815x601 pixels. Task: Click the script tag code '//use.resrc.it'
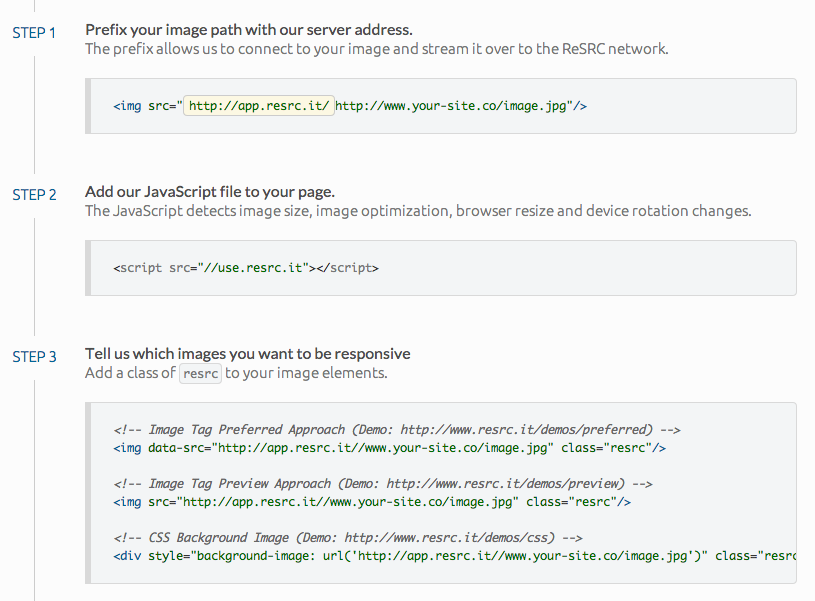[253, 268]
